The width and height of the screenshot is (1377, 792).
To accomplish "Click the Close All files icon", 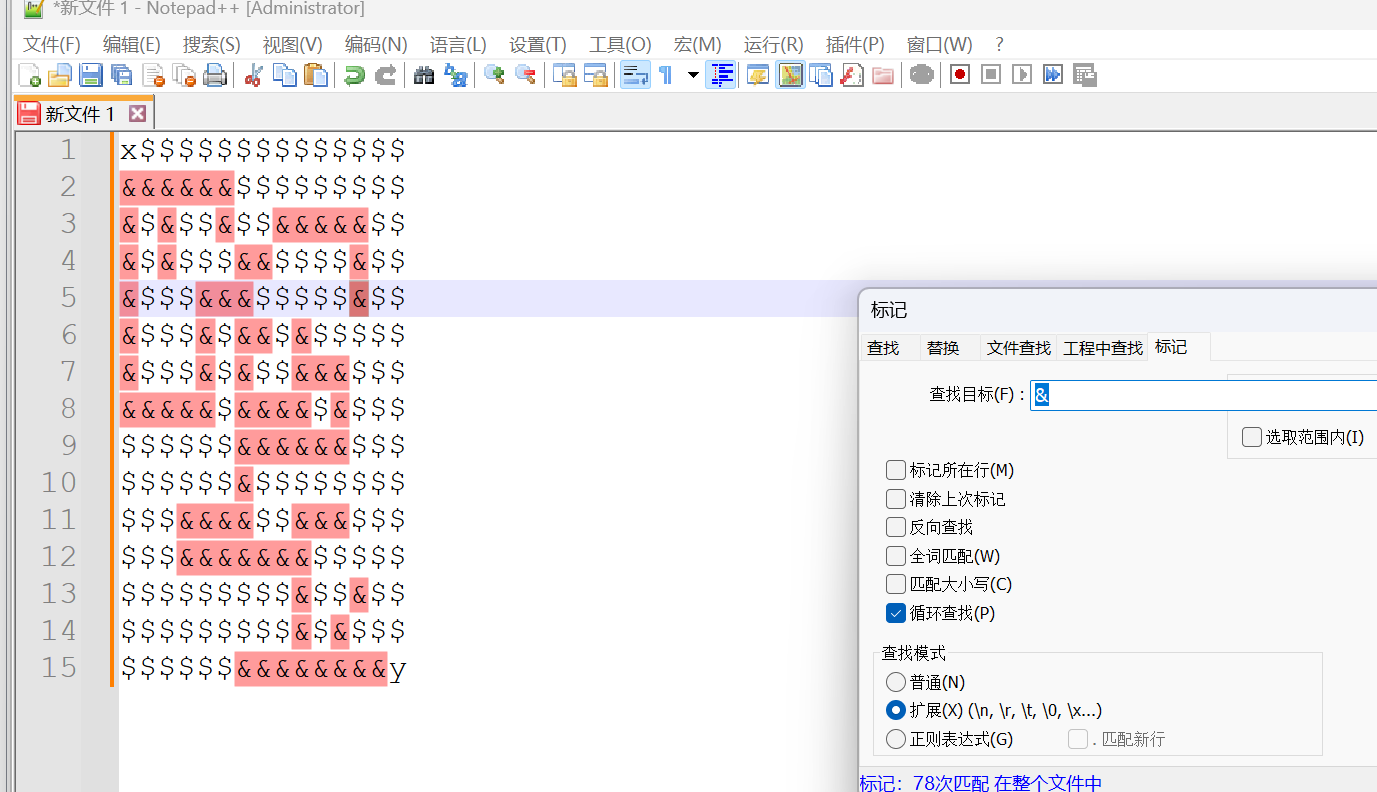I will [184, 75].
